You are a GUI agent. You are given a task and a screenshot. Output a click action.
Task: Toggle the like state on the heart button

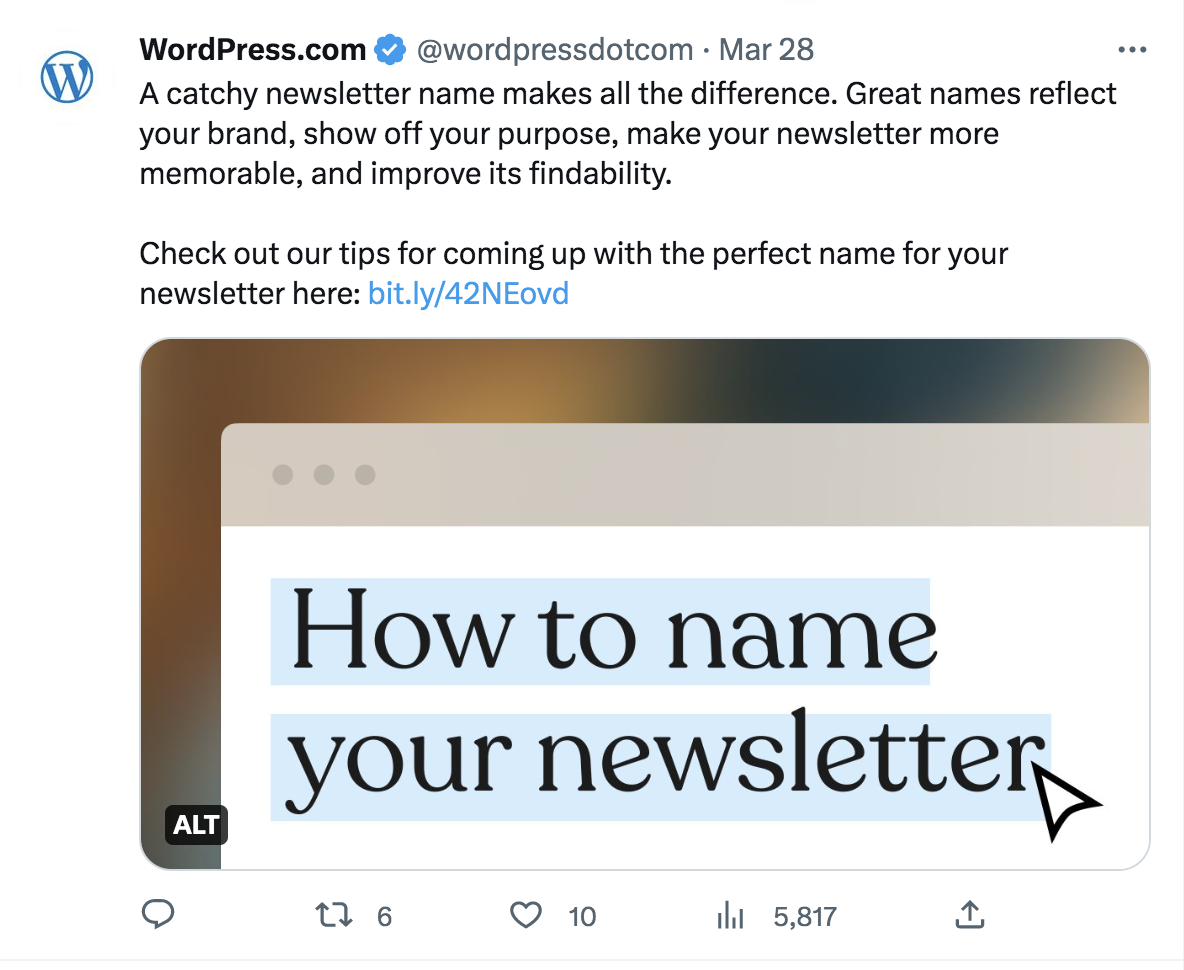525,915
